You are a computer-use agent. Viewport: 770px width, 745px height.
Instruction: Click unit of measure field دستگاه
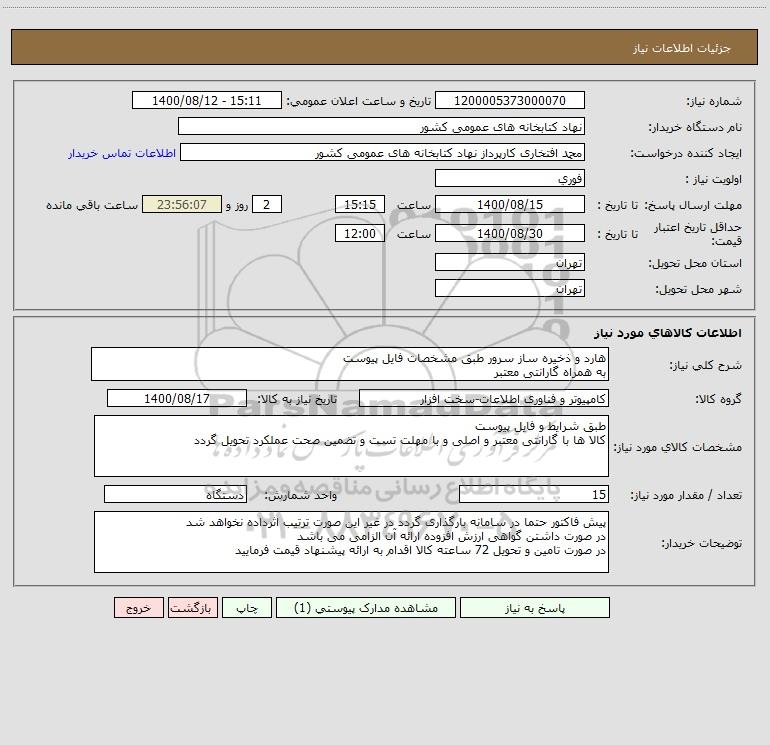[x=175, y=495]
